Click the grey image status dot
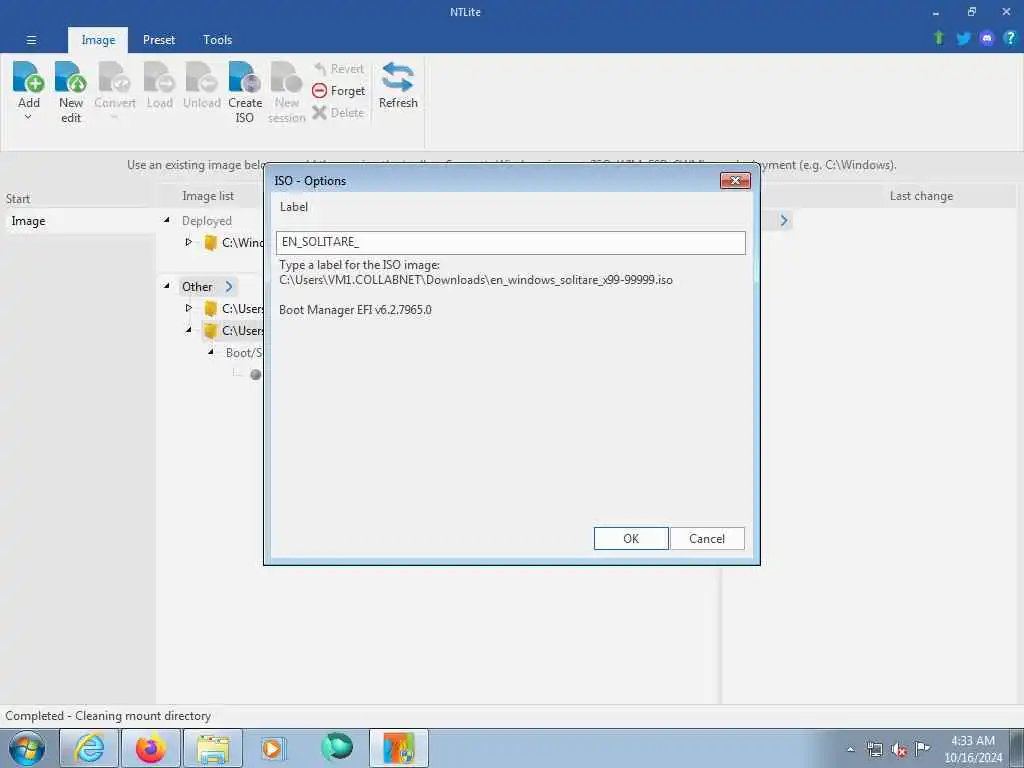Screen dimensions: 1024x768 255,374
